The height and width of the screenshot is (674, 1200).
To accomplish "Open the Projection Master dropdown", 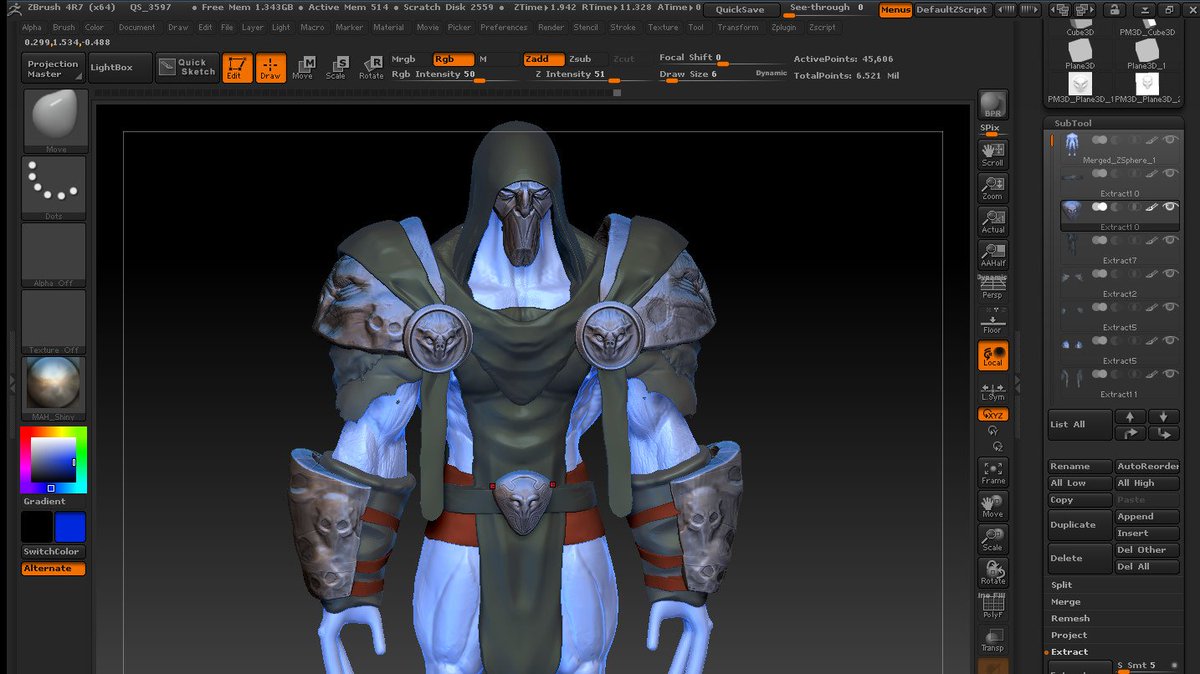I will [x=53, y=68].
